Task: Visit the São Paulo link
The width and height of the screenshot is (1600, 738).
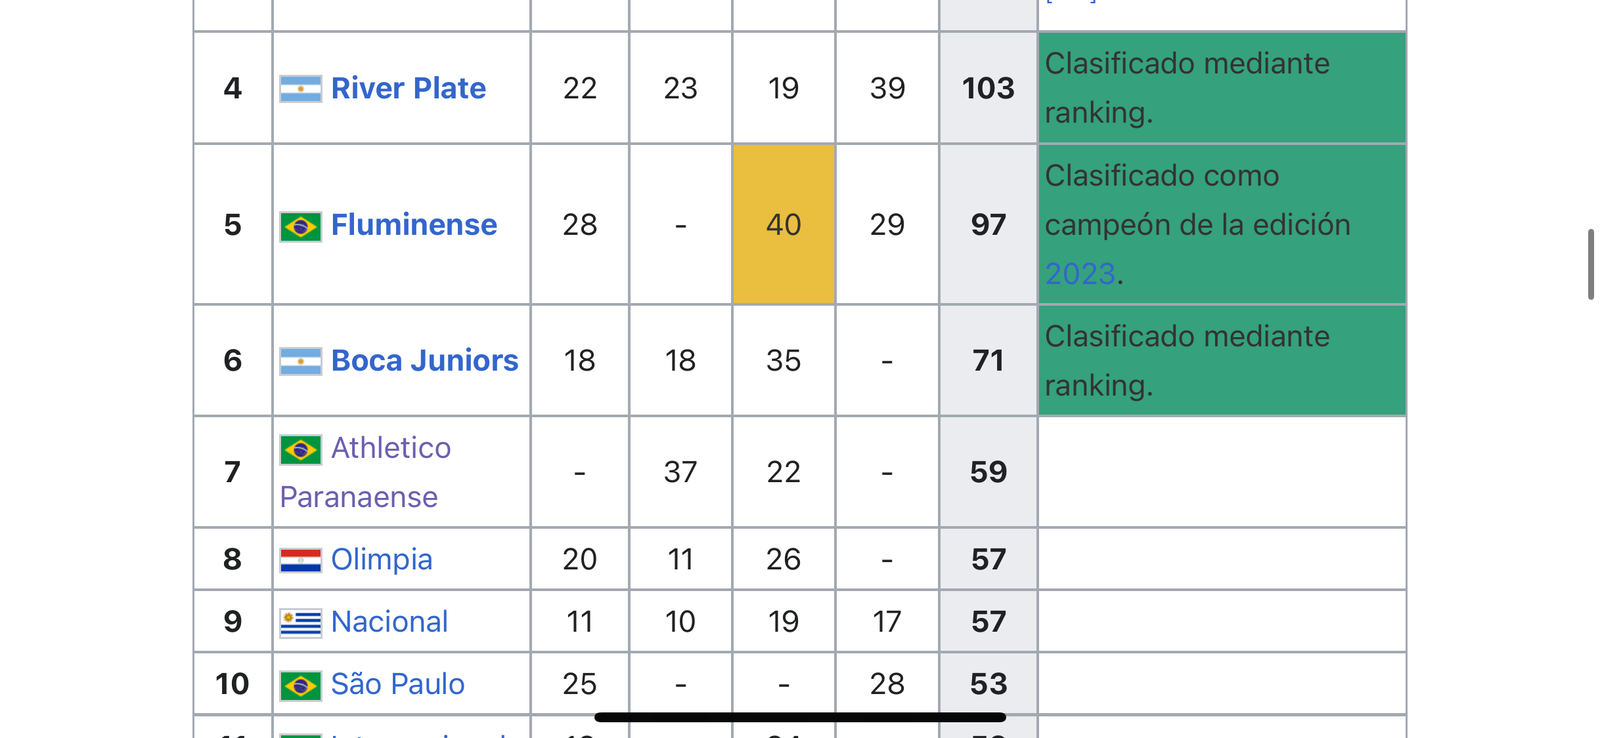Action: tap(398, 684)
